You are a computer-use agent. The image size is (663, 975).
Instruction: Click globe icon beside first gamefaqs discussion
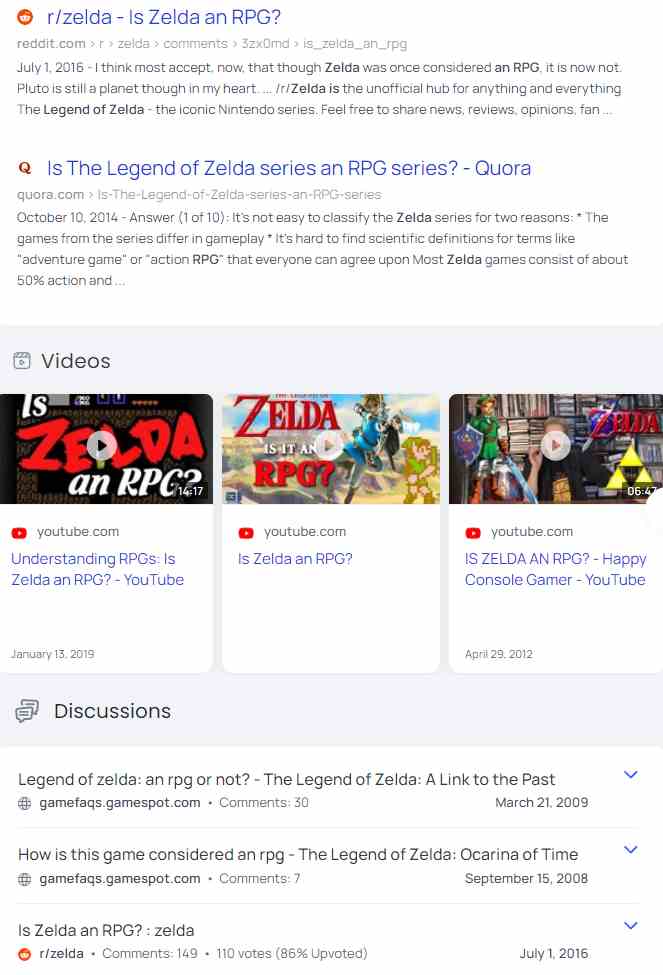24,803
